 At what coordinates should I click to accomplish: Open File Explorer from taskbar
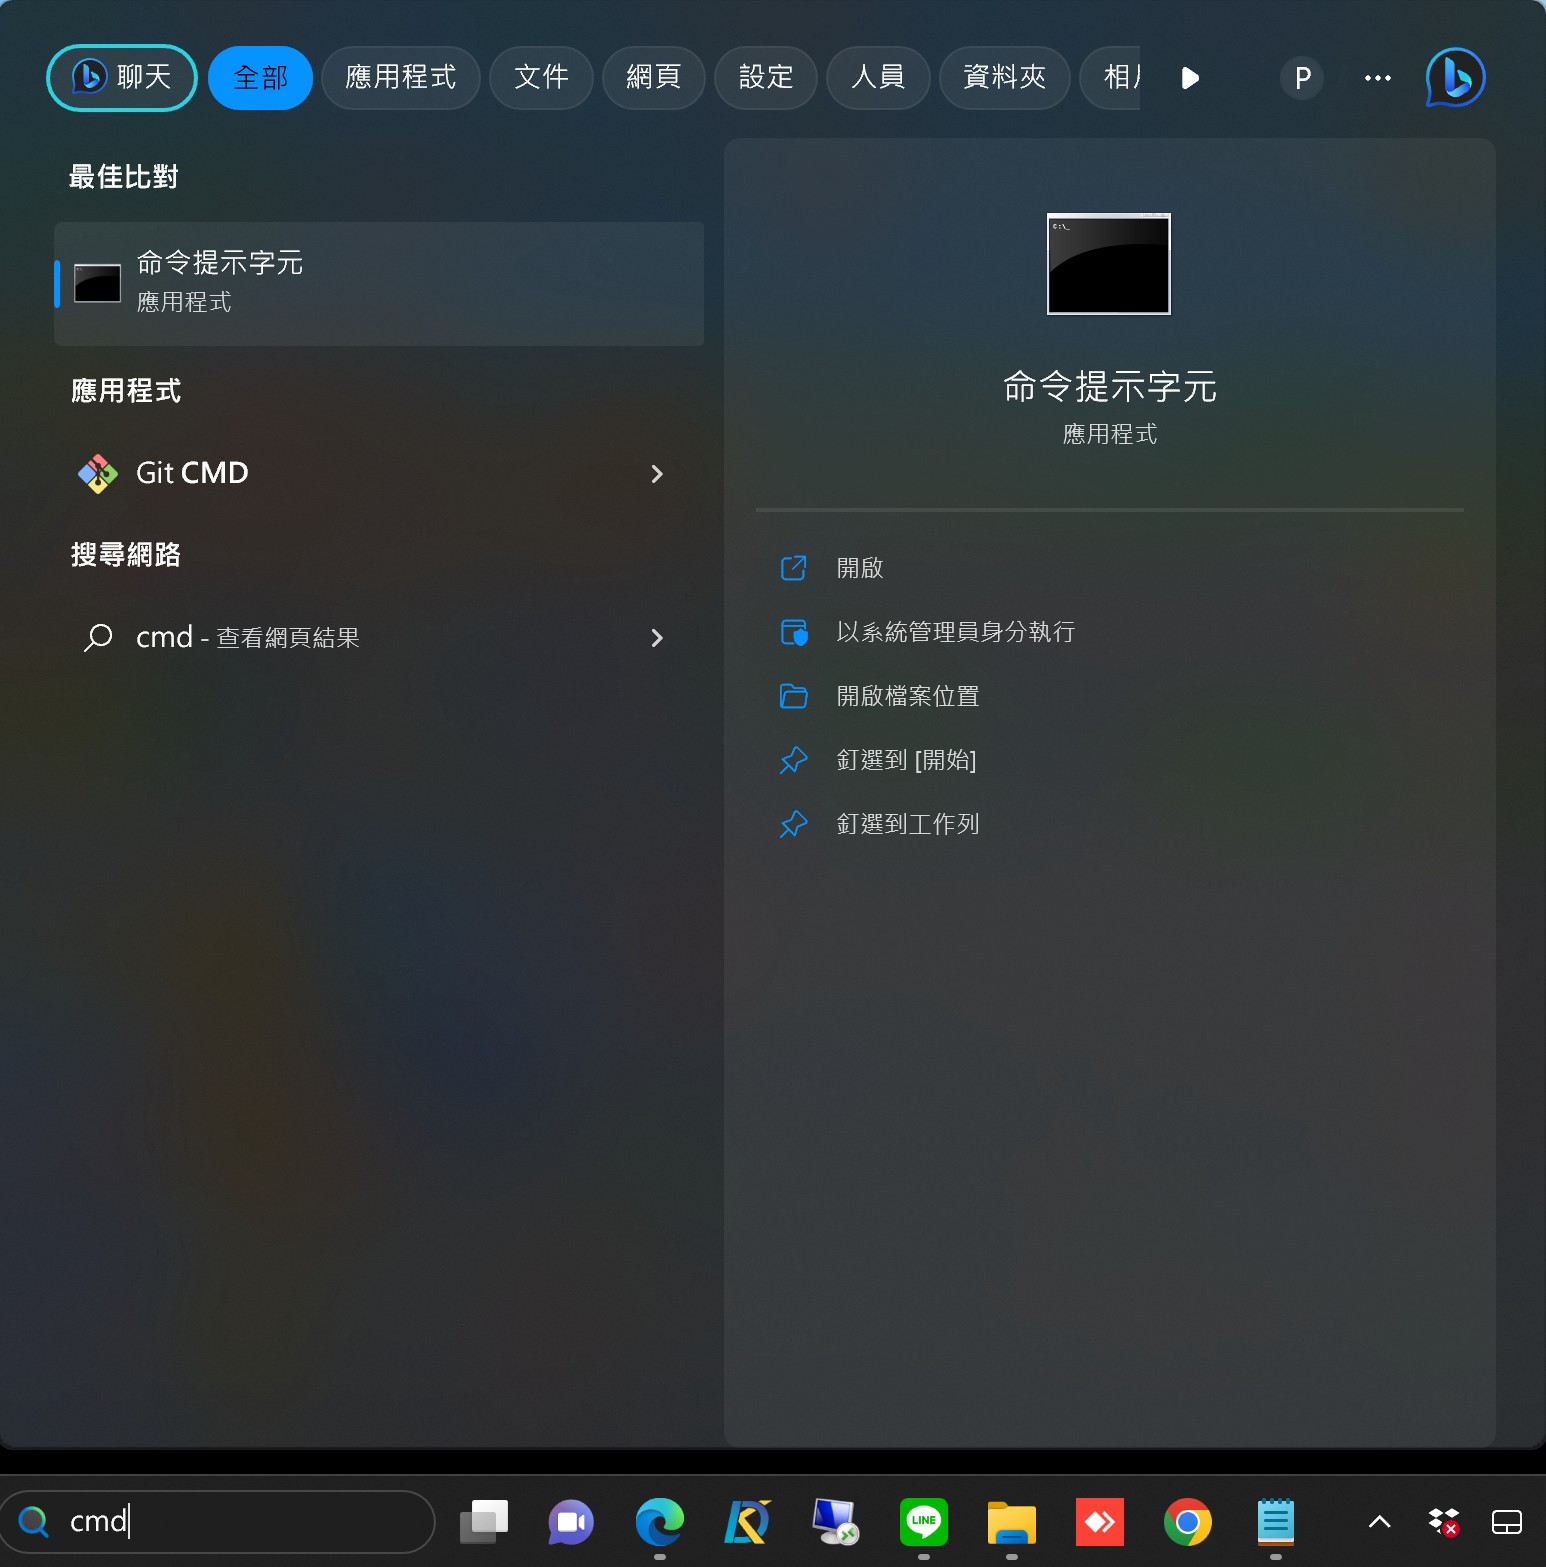(1011, 1522)
